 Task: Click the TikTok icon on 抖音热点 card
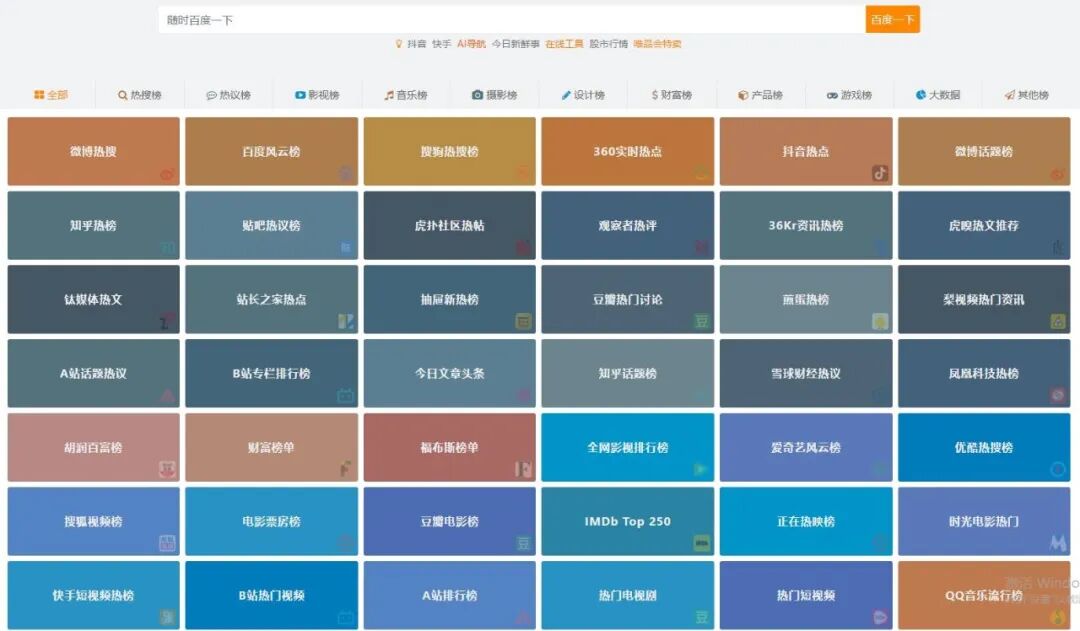pyautogui.click(x=880, y=173)
